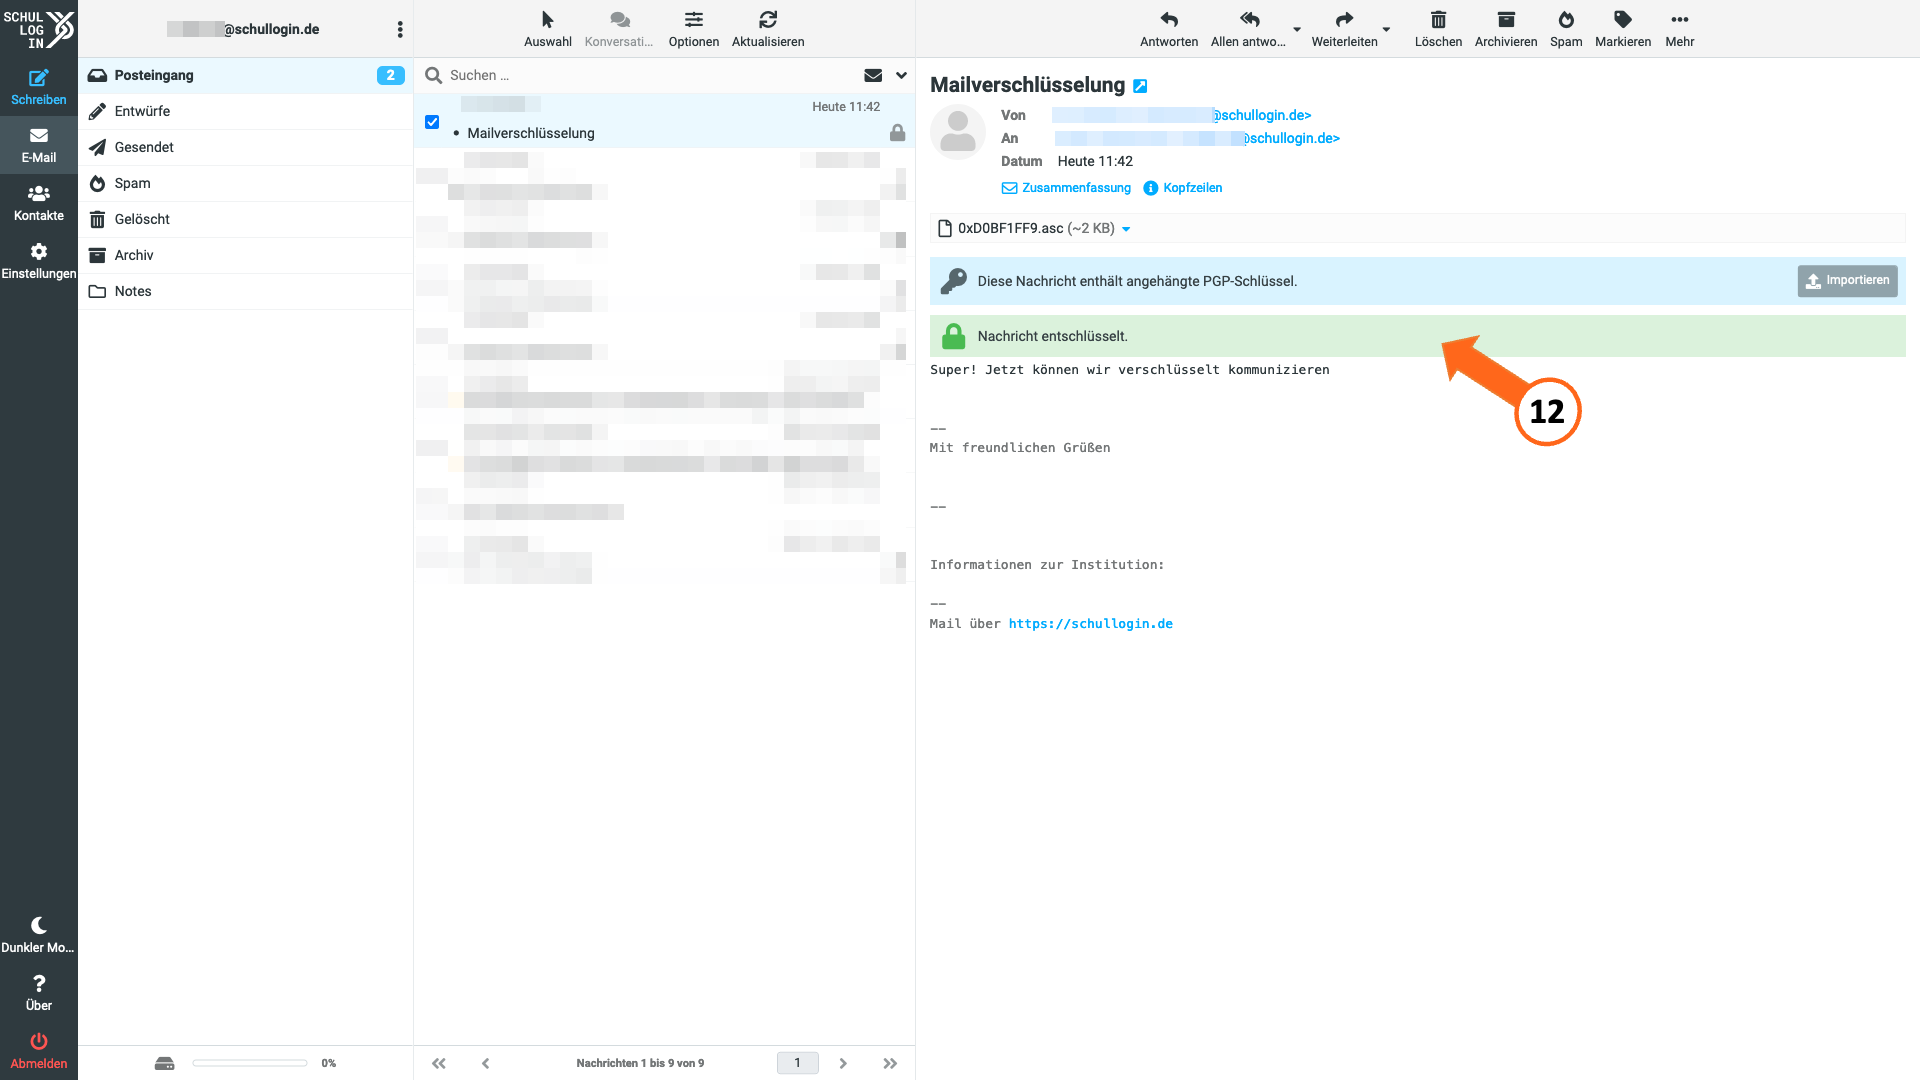Click the Abmelden power icon
Viewport: 1920px width, 1080px height.
[39, 1051]
